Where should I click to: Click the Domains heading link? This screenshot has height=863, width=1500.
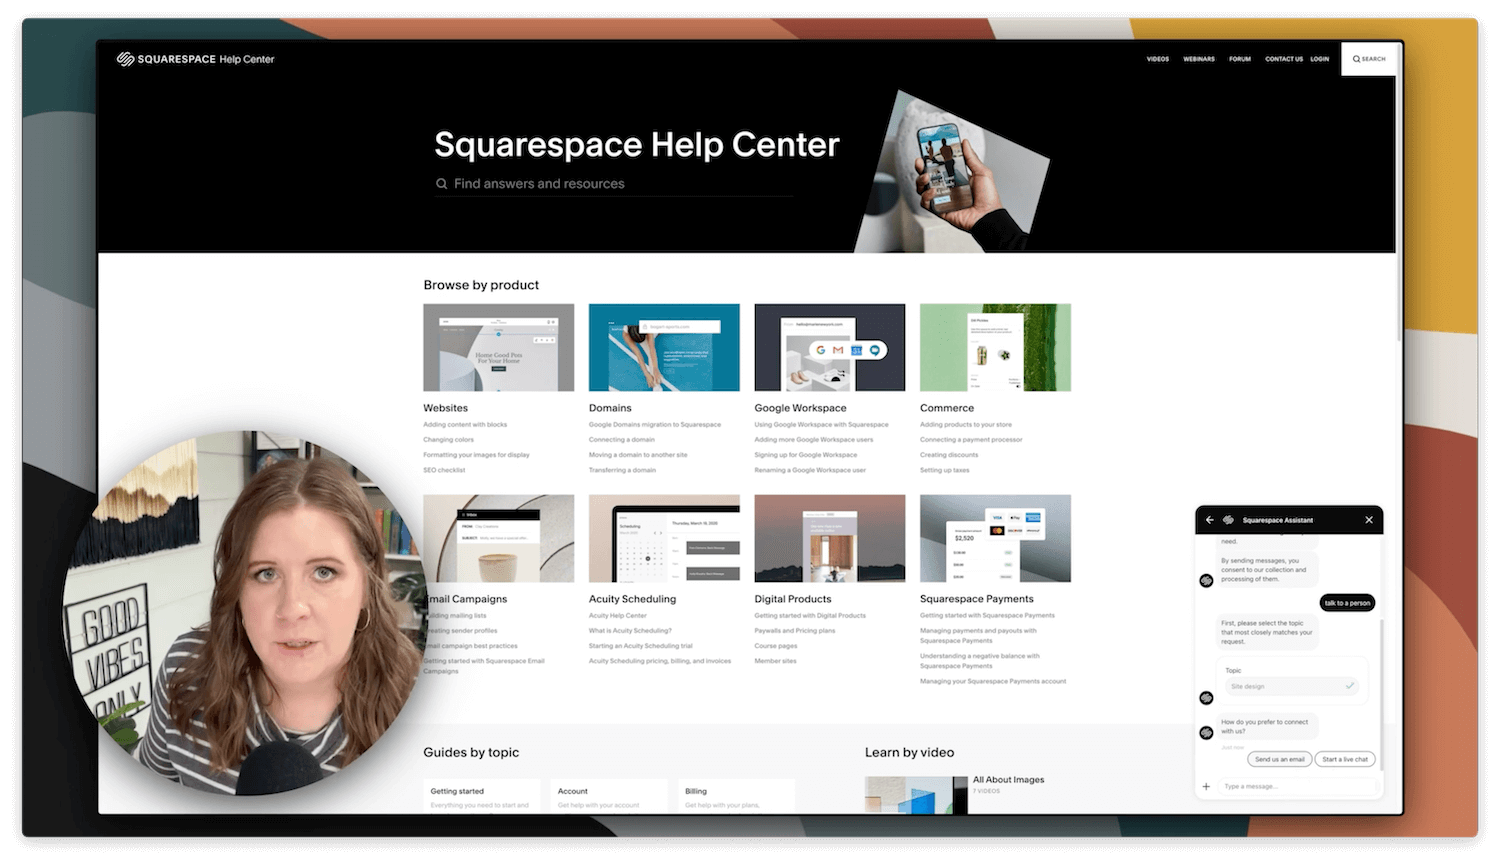click(x=610, y=408)
